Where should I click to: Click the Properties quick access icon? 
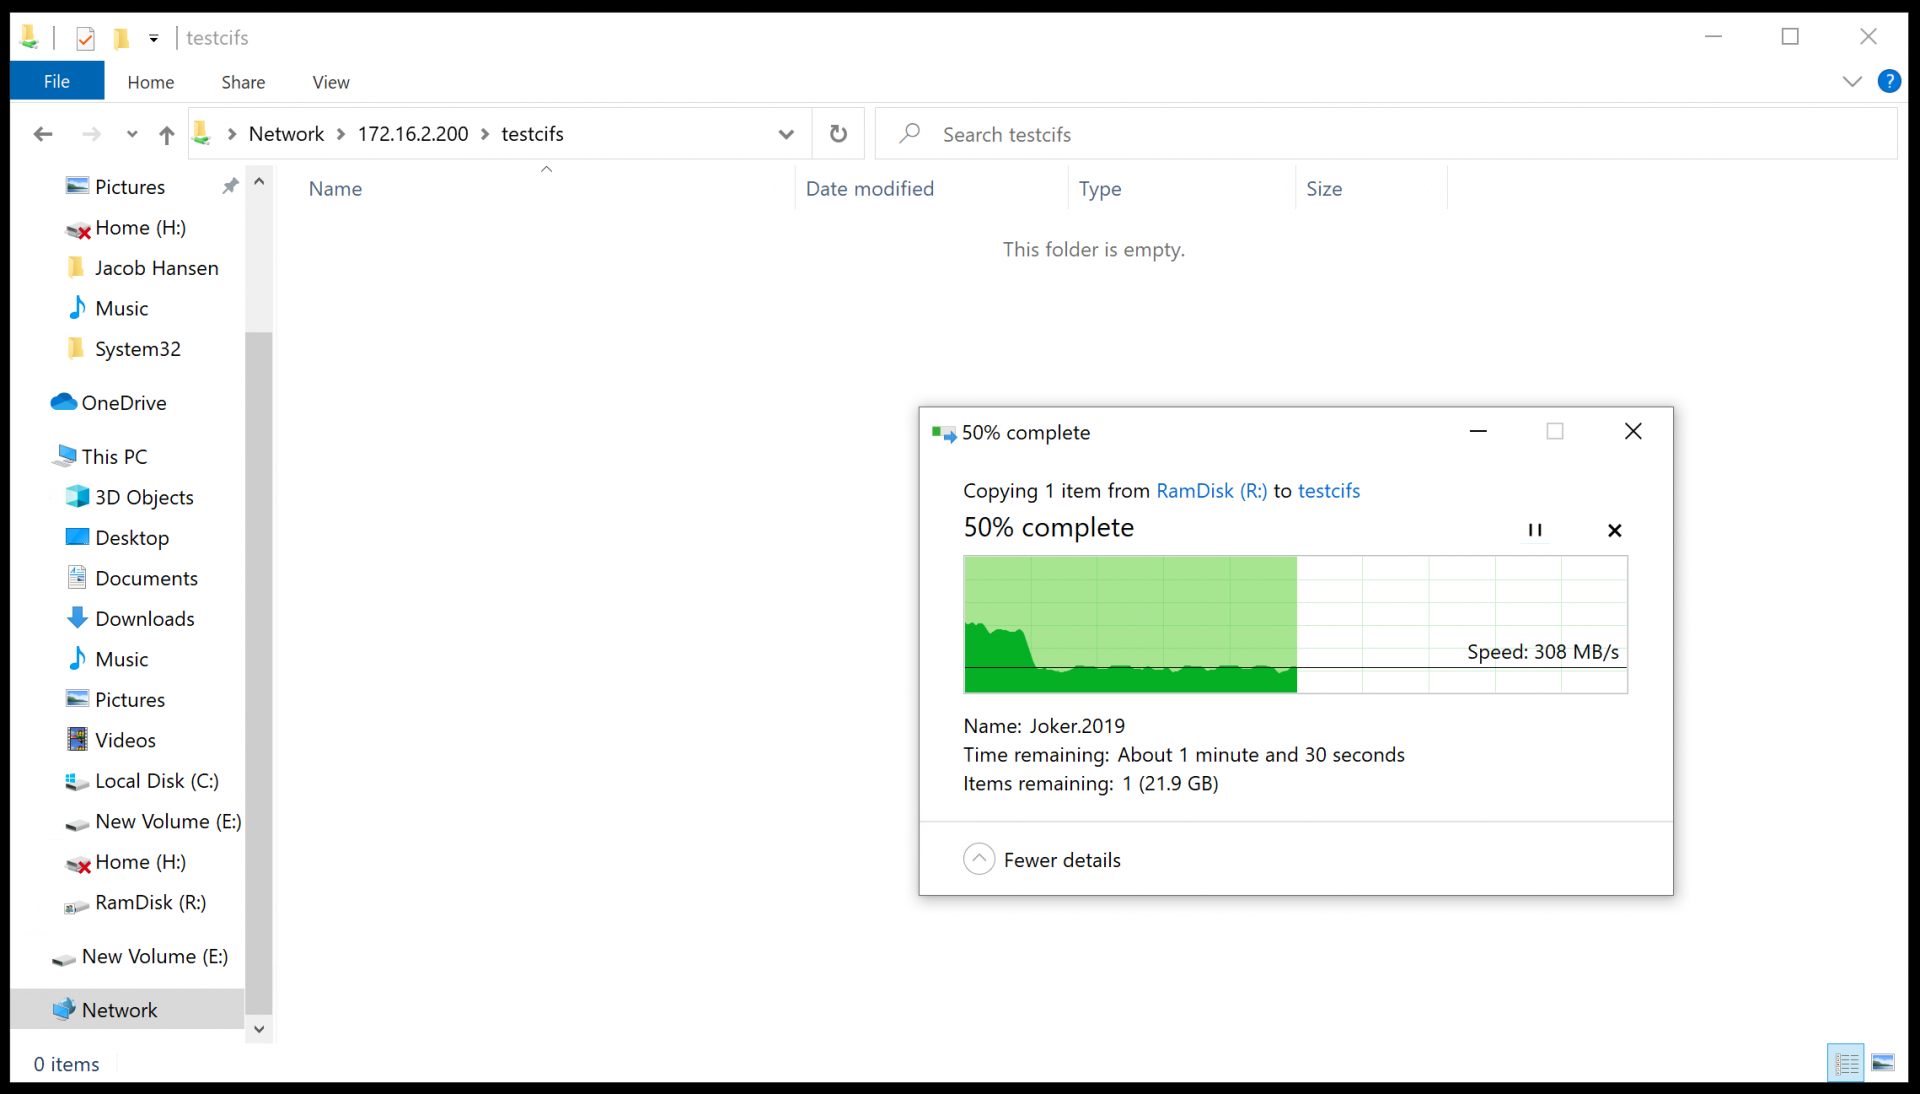tap(86, 38)
